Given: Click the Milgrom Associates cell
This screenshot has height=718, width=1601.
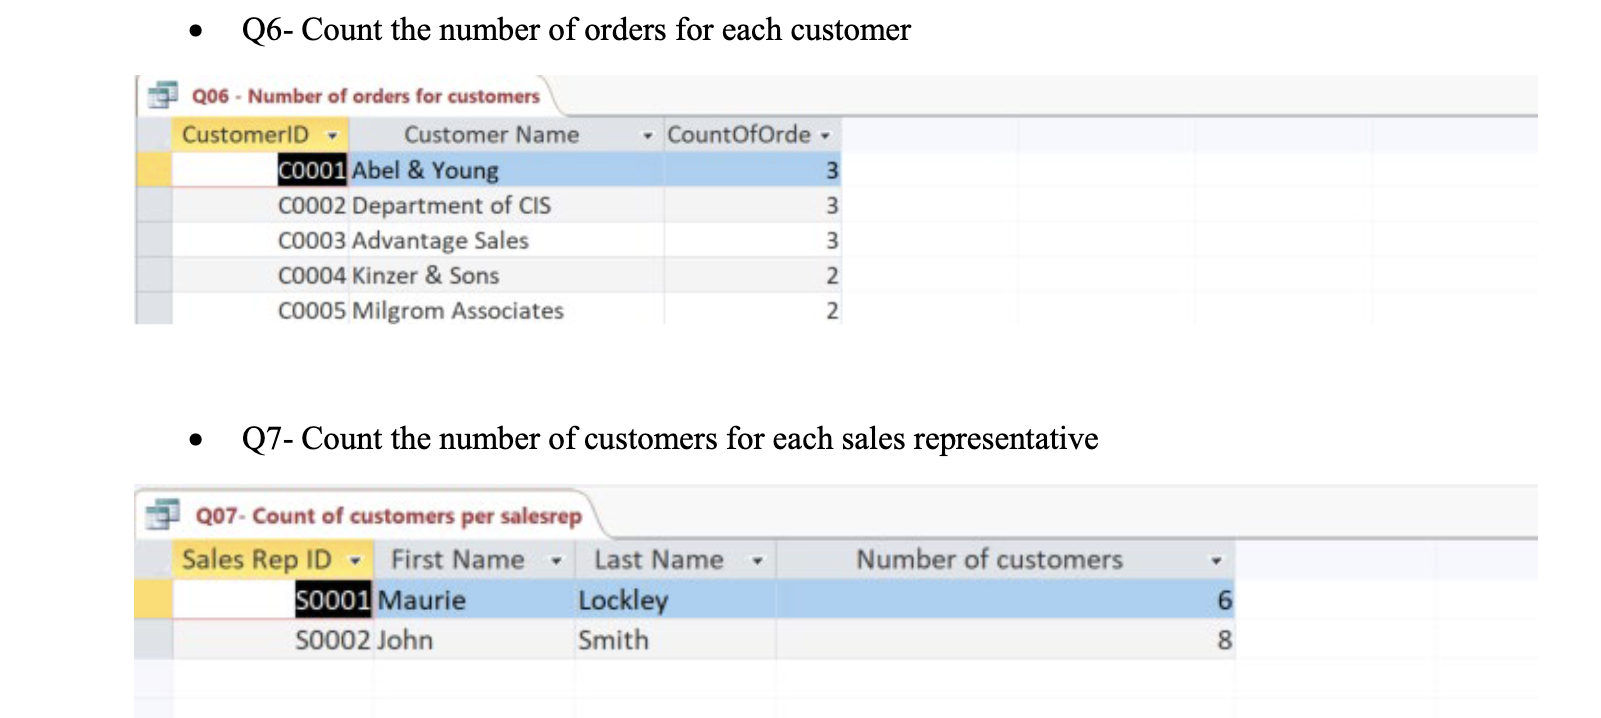Looking at the screenshot, I should 505,310.
